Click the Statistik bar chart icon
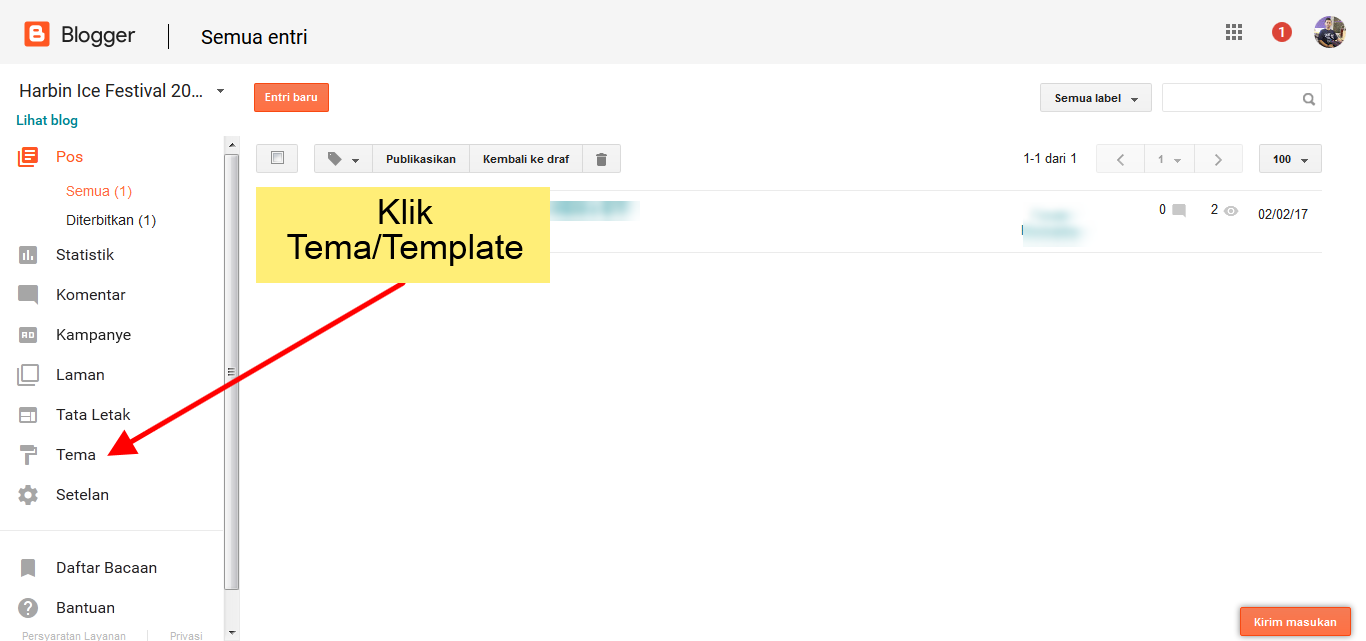1366x641 pixels. tap(28, 255)
